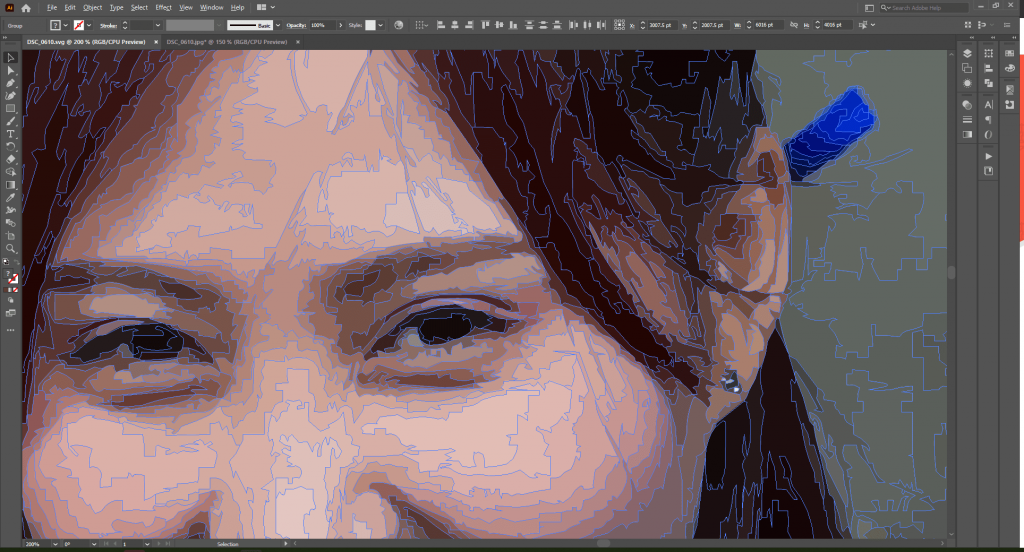Open the Pathfinder panel icon
The height and width of the screenshot is (552, 1024).
pos(989,84)
